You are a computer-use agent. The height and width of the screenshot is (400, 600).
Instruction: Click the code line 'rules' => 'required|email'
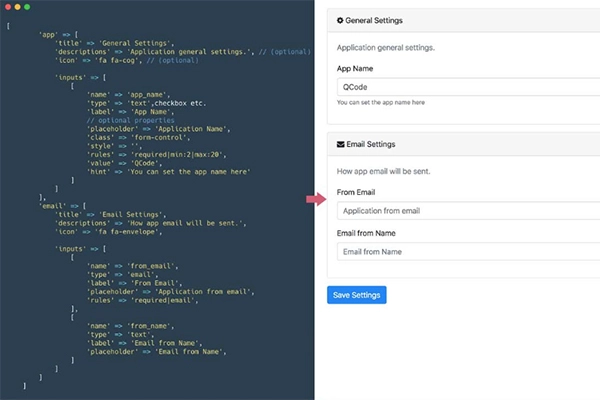pyautogui.click(x=143, y=300)
